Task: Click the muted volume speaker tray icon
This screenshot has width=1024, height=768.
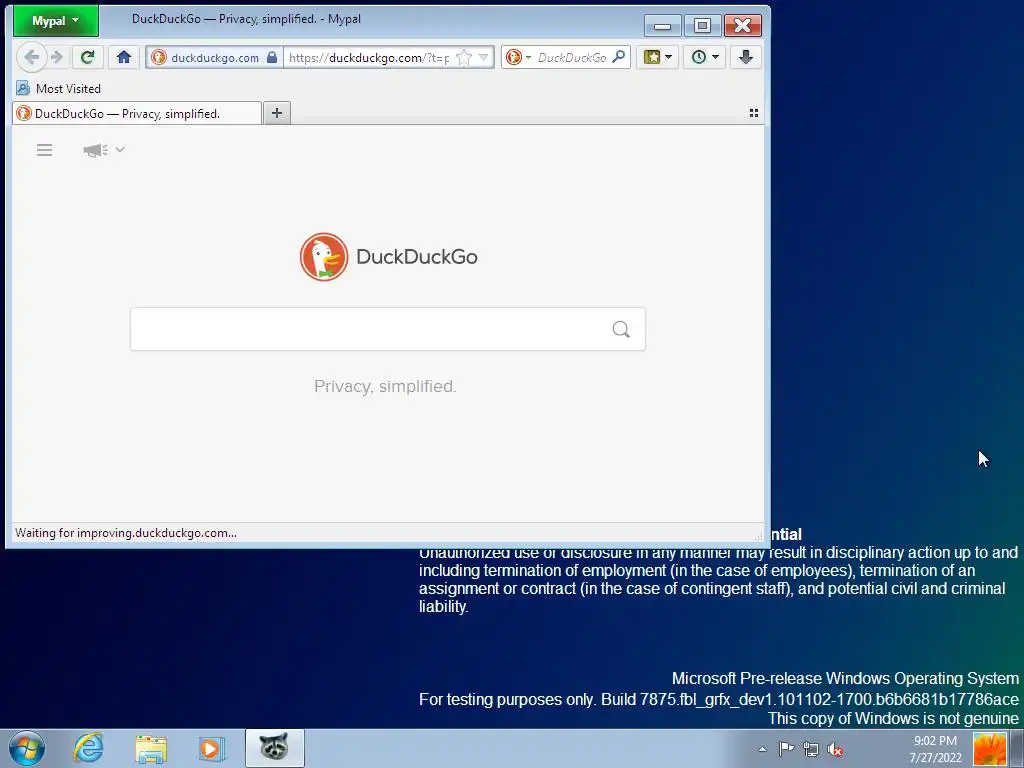Action: (x=835, y=749)
